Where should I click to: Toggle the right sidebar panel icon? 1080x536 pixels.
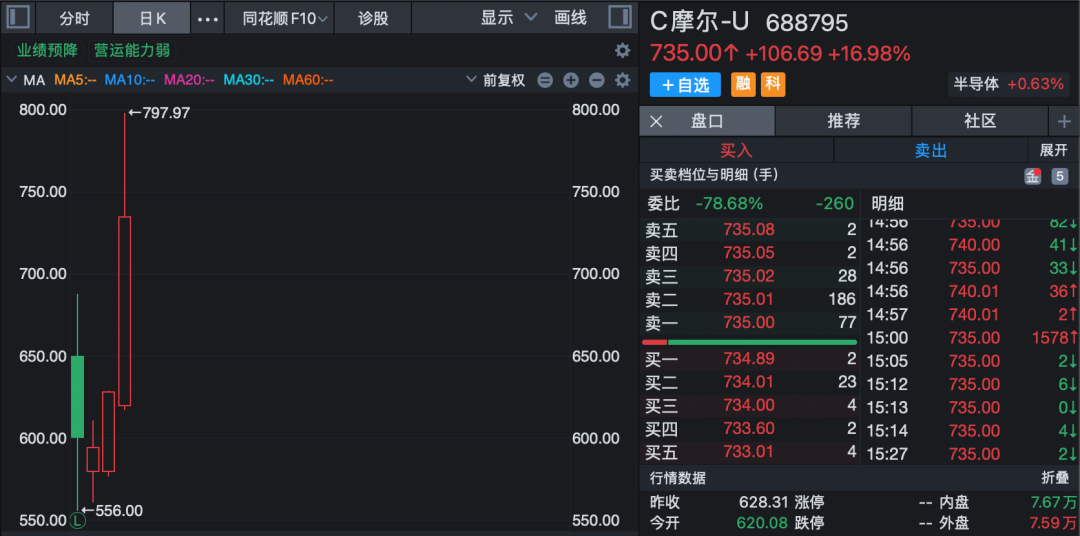619,18
